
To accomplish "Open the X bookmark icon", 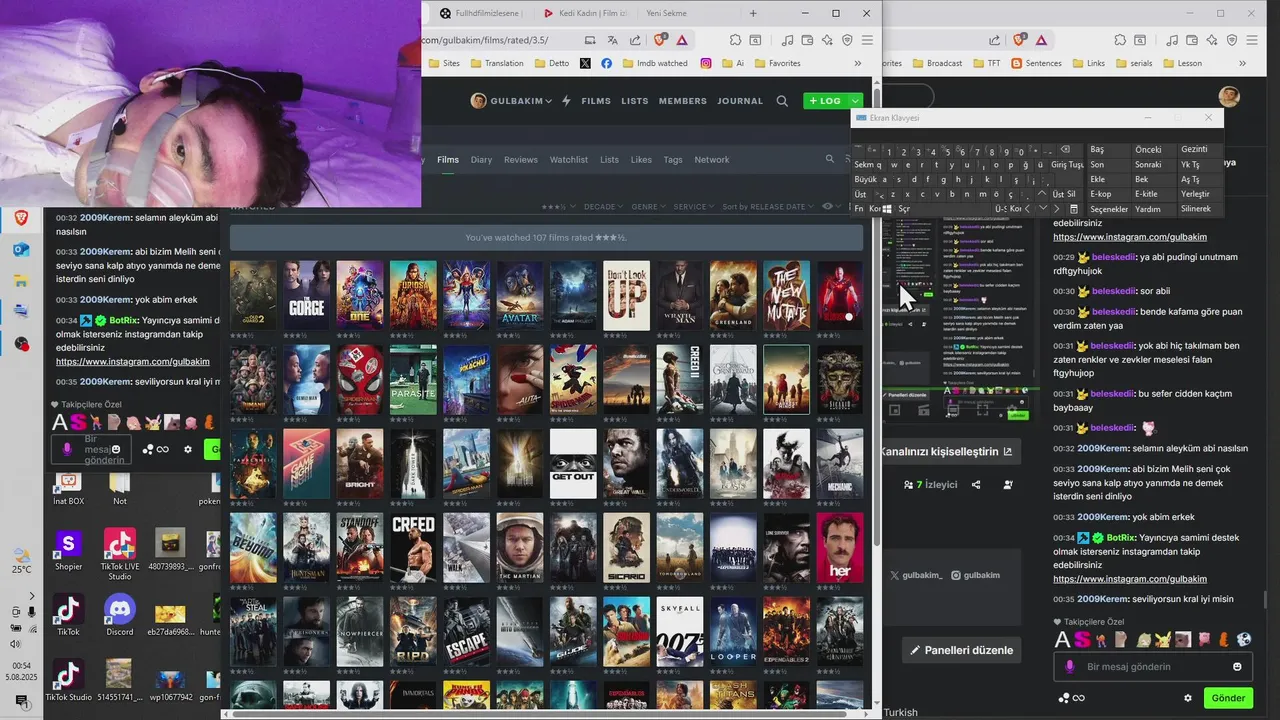I will pos(585,63).
